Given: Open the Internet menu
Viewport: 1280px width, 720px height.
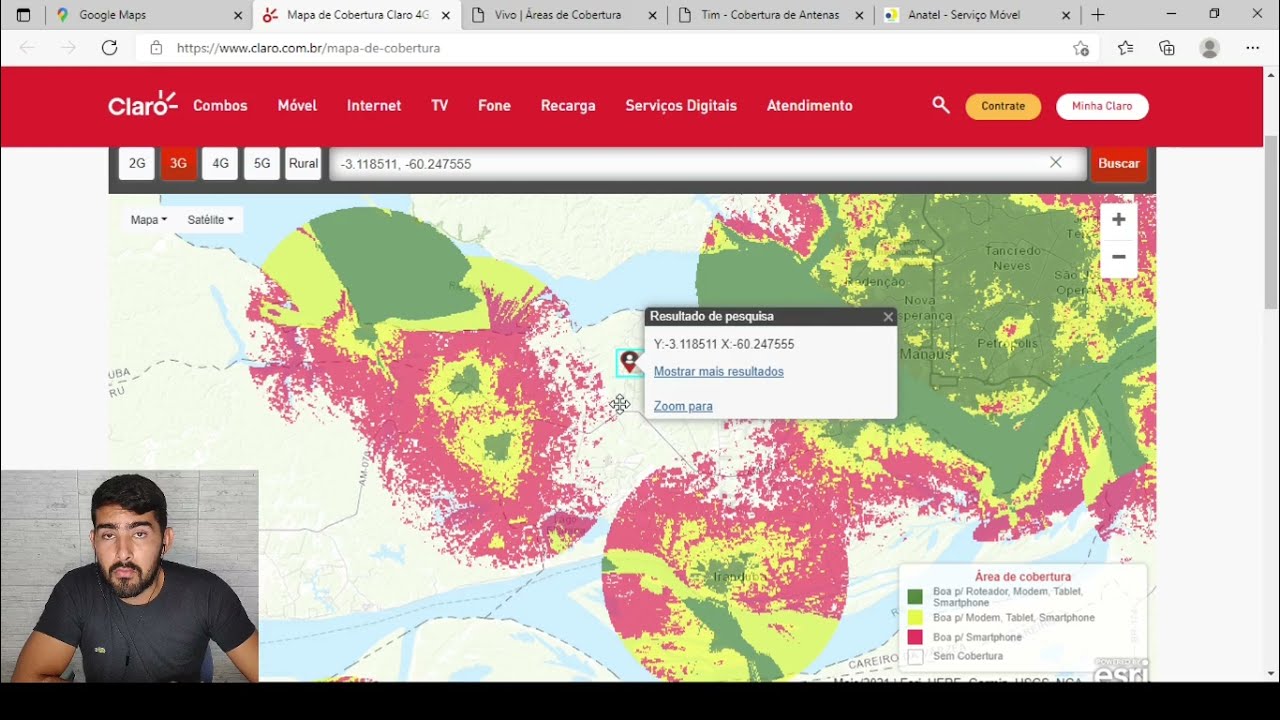Looking at the screenshot, I should [374, 105].
